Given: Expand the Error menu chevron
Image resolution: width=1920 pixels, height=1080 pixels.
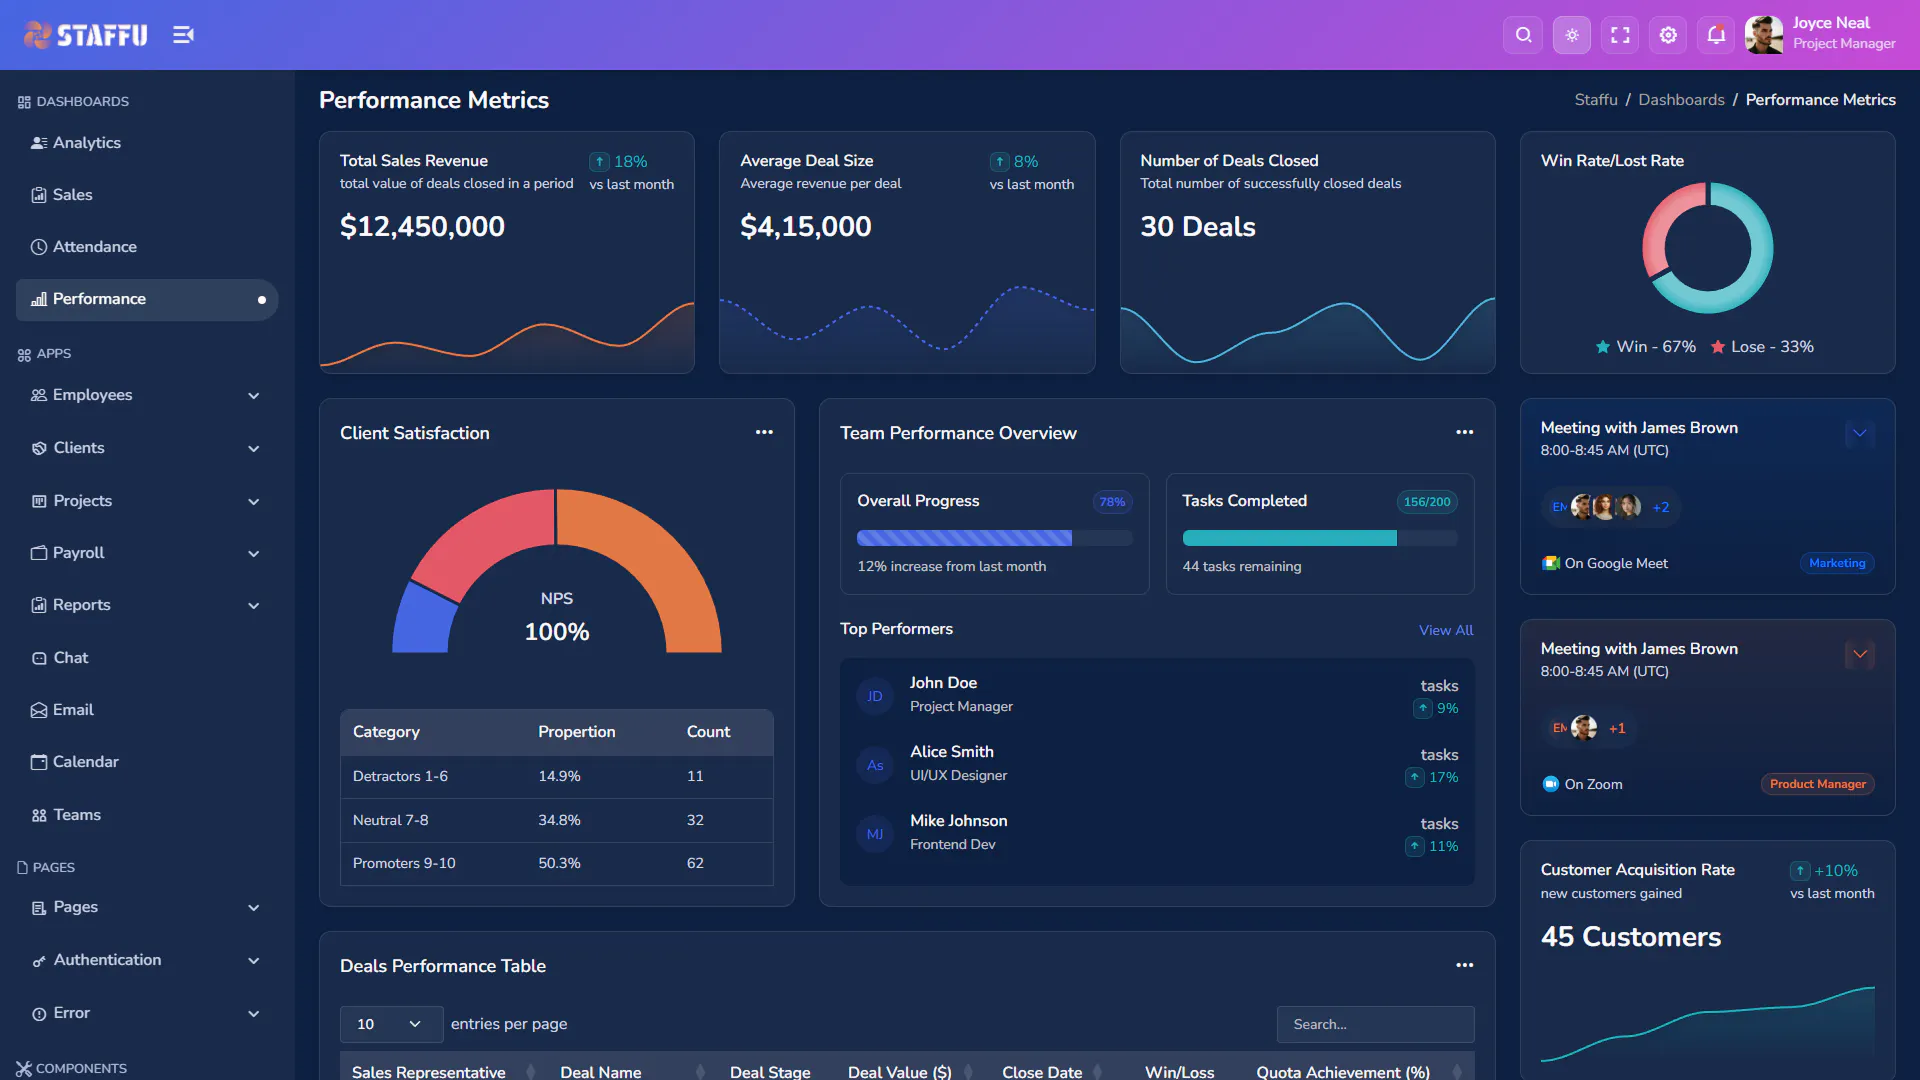Looking at the screenshot, I should (253, 1014).
